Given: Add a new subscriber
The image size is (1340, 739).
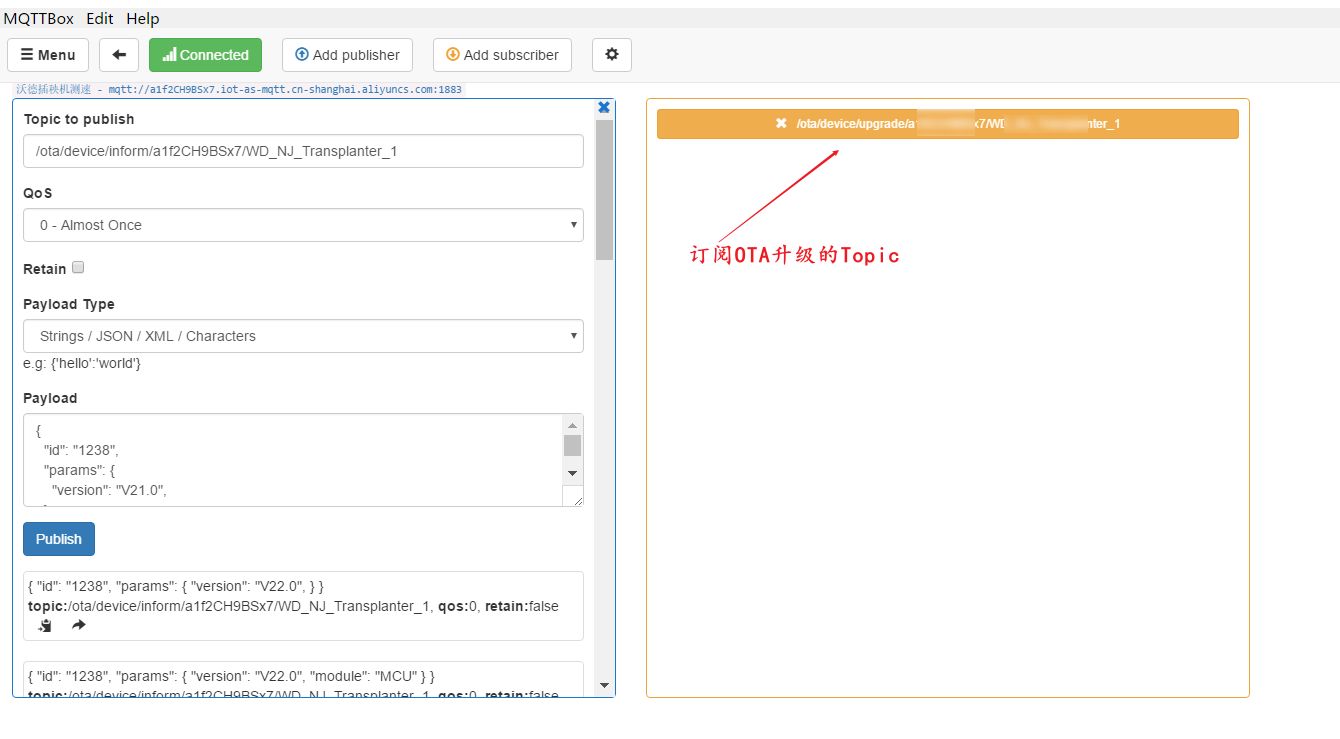Looking at the screenshot, I should tap(502, 55).
